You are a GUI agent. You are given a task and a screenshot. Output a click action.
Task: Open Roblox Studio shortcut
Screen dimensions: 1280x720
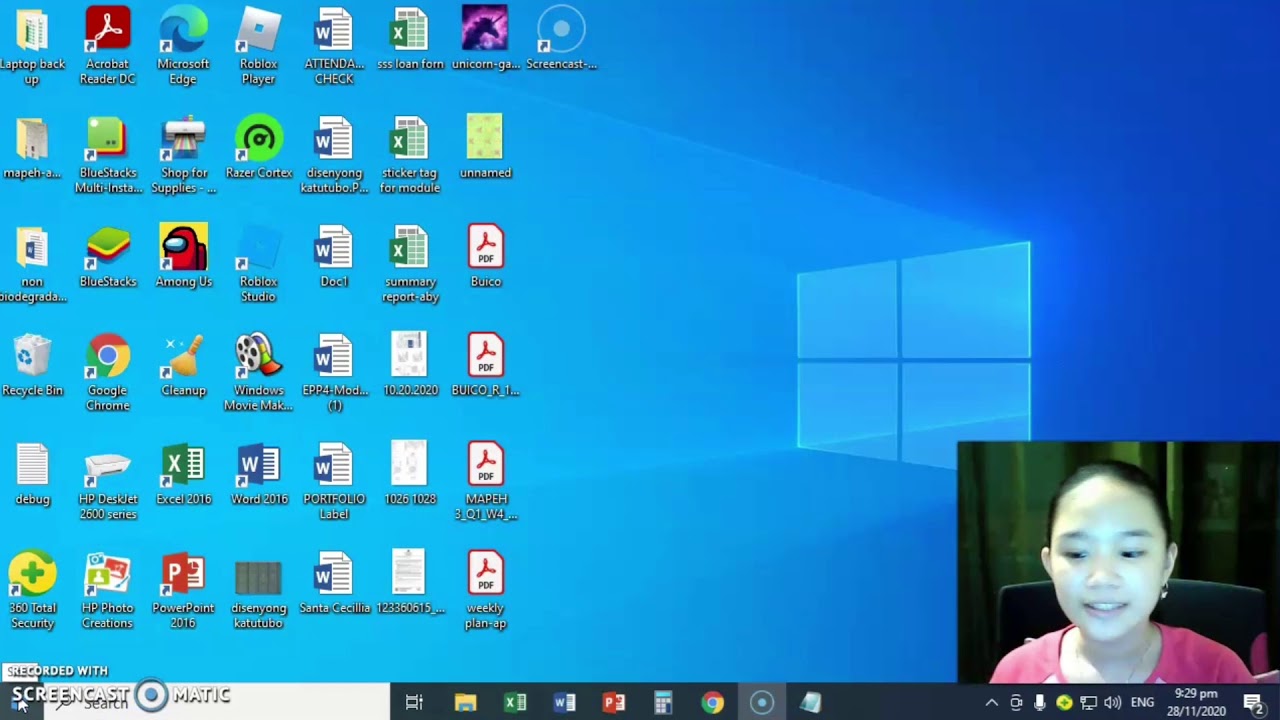tap(258, 264)
